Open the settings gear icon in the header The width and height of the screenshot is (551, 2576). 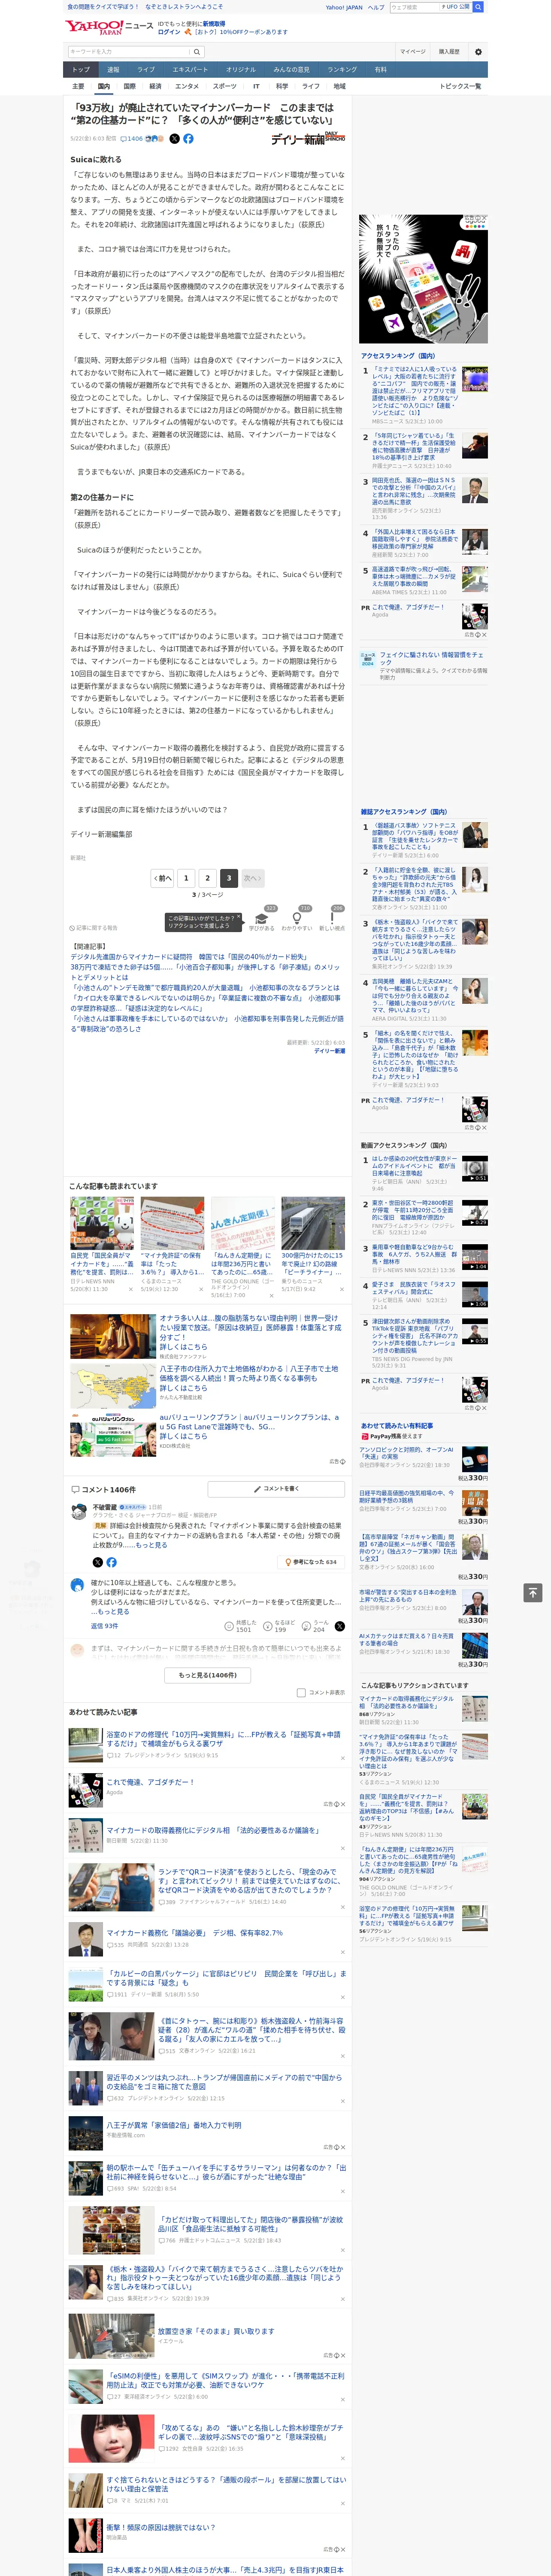click(478, 51)
